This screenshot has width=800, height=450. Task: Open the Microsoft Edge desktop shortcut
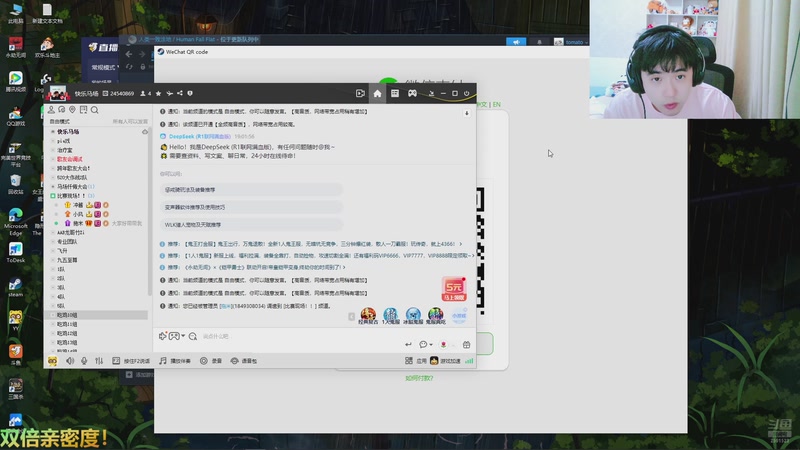15,222
